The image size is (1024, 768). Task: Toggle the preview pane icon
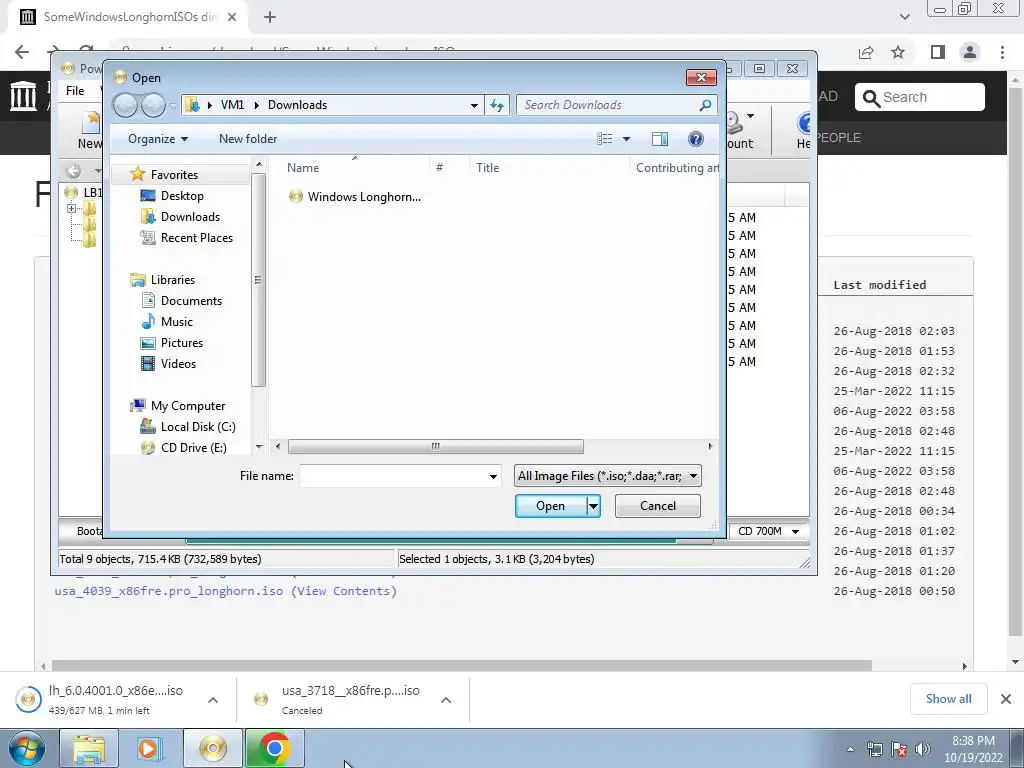[x=660, y=138]
